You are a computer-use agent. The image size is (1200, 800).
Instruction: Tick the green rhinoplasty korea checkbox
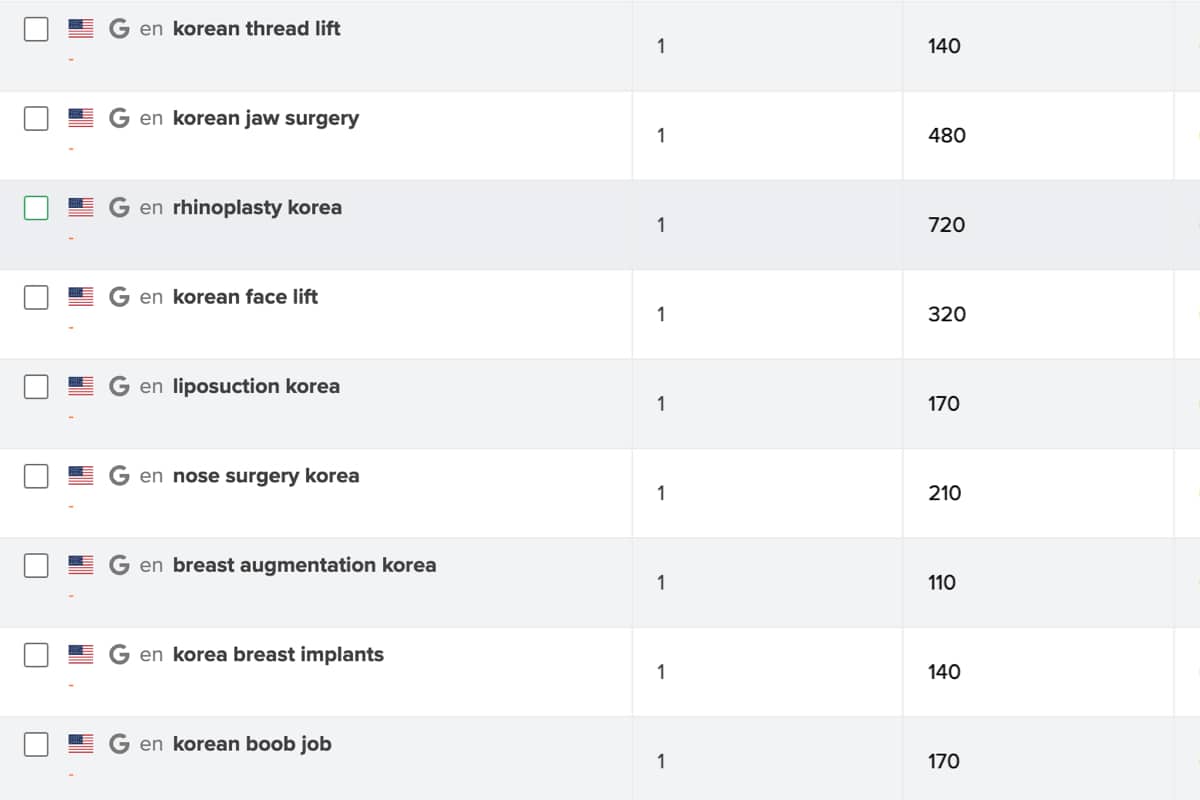36,207
